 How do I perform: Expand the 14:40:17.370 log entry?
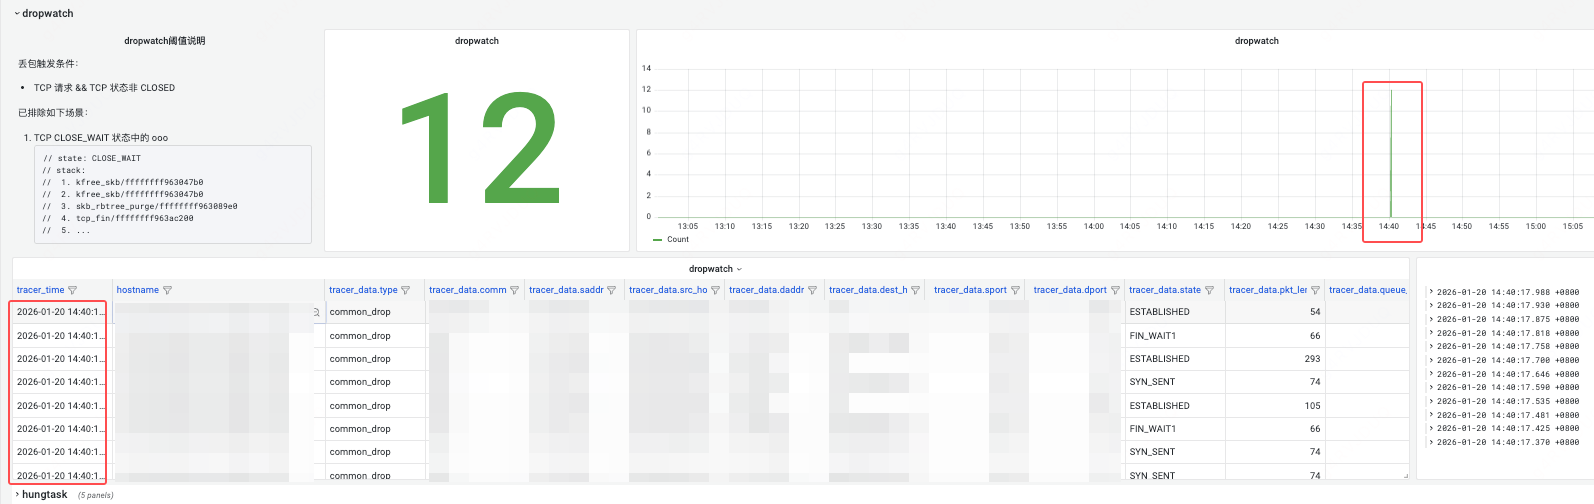1431,442
